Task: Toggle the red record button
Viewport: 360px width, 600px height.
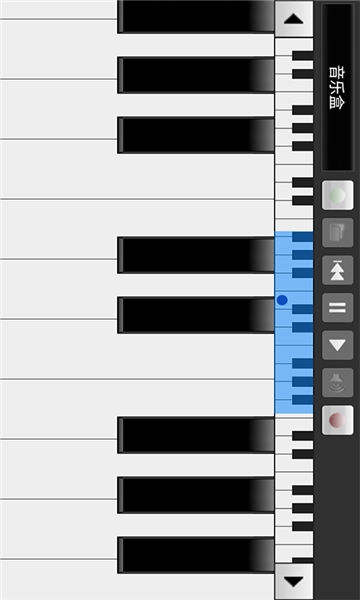Action: [337, 420]
